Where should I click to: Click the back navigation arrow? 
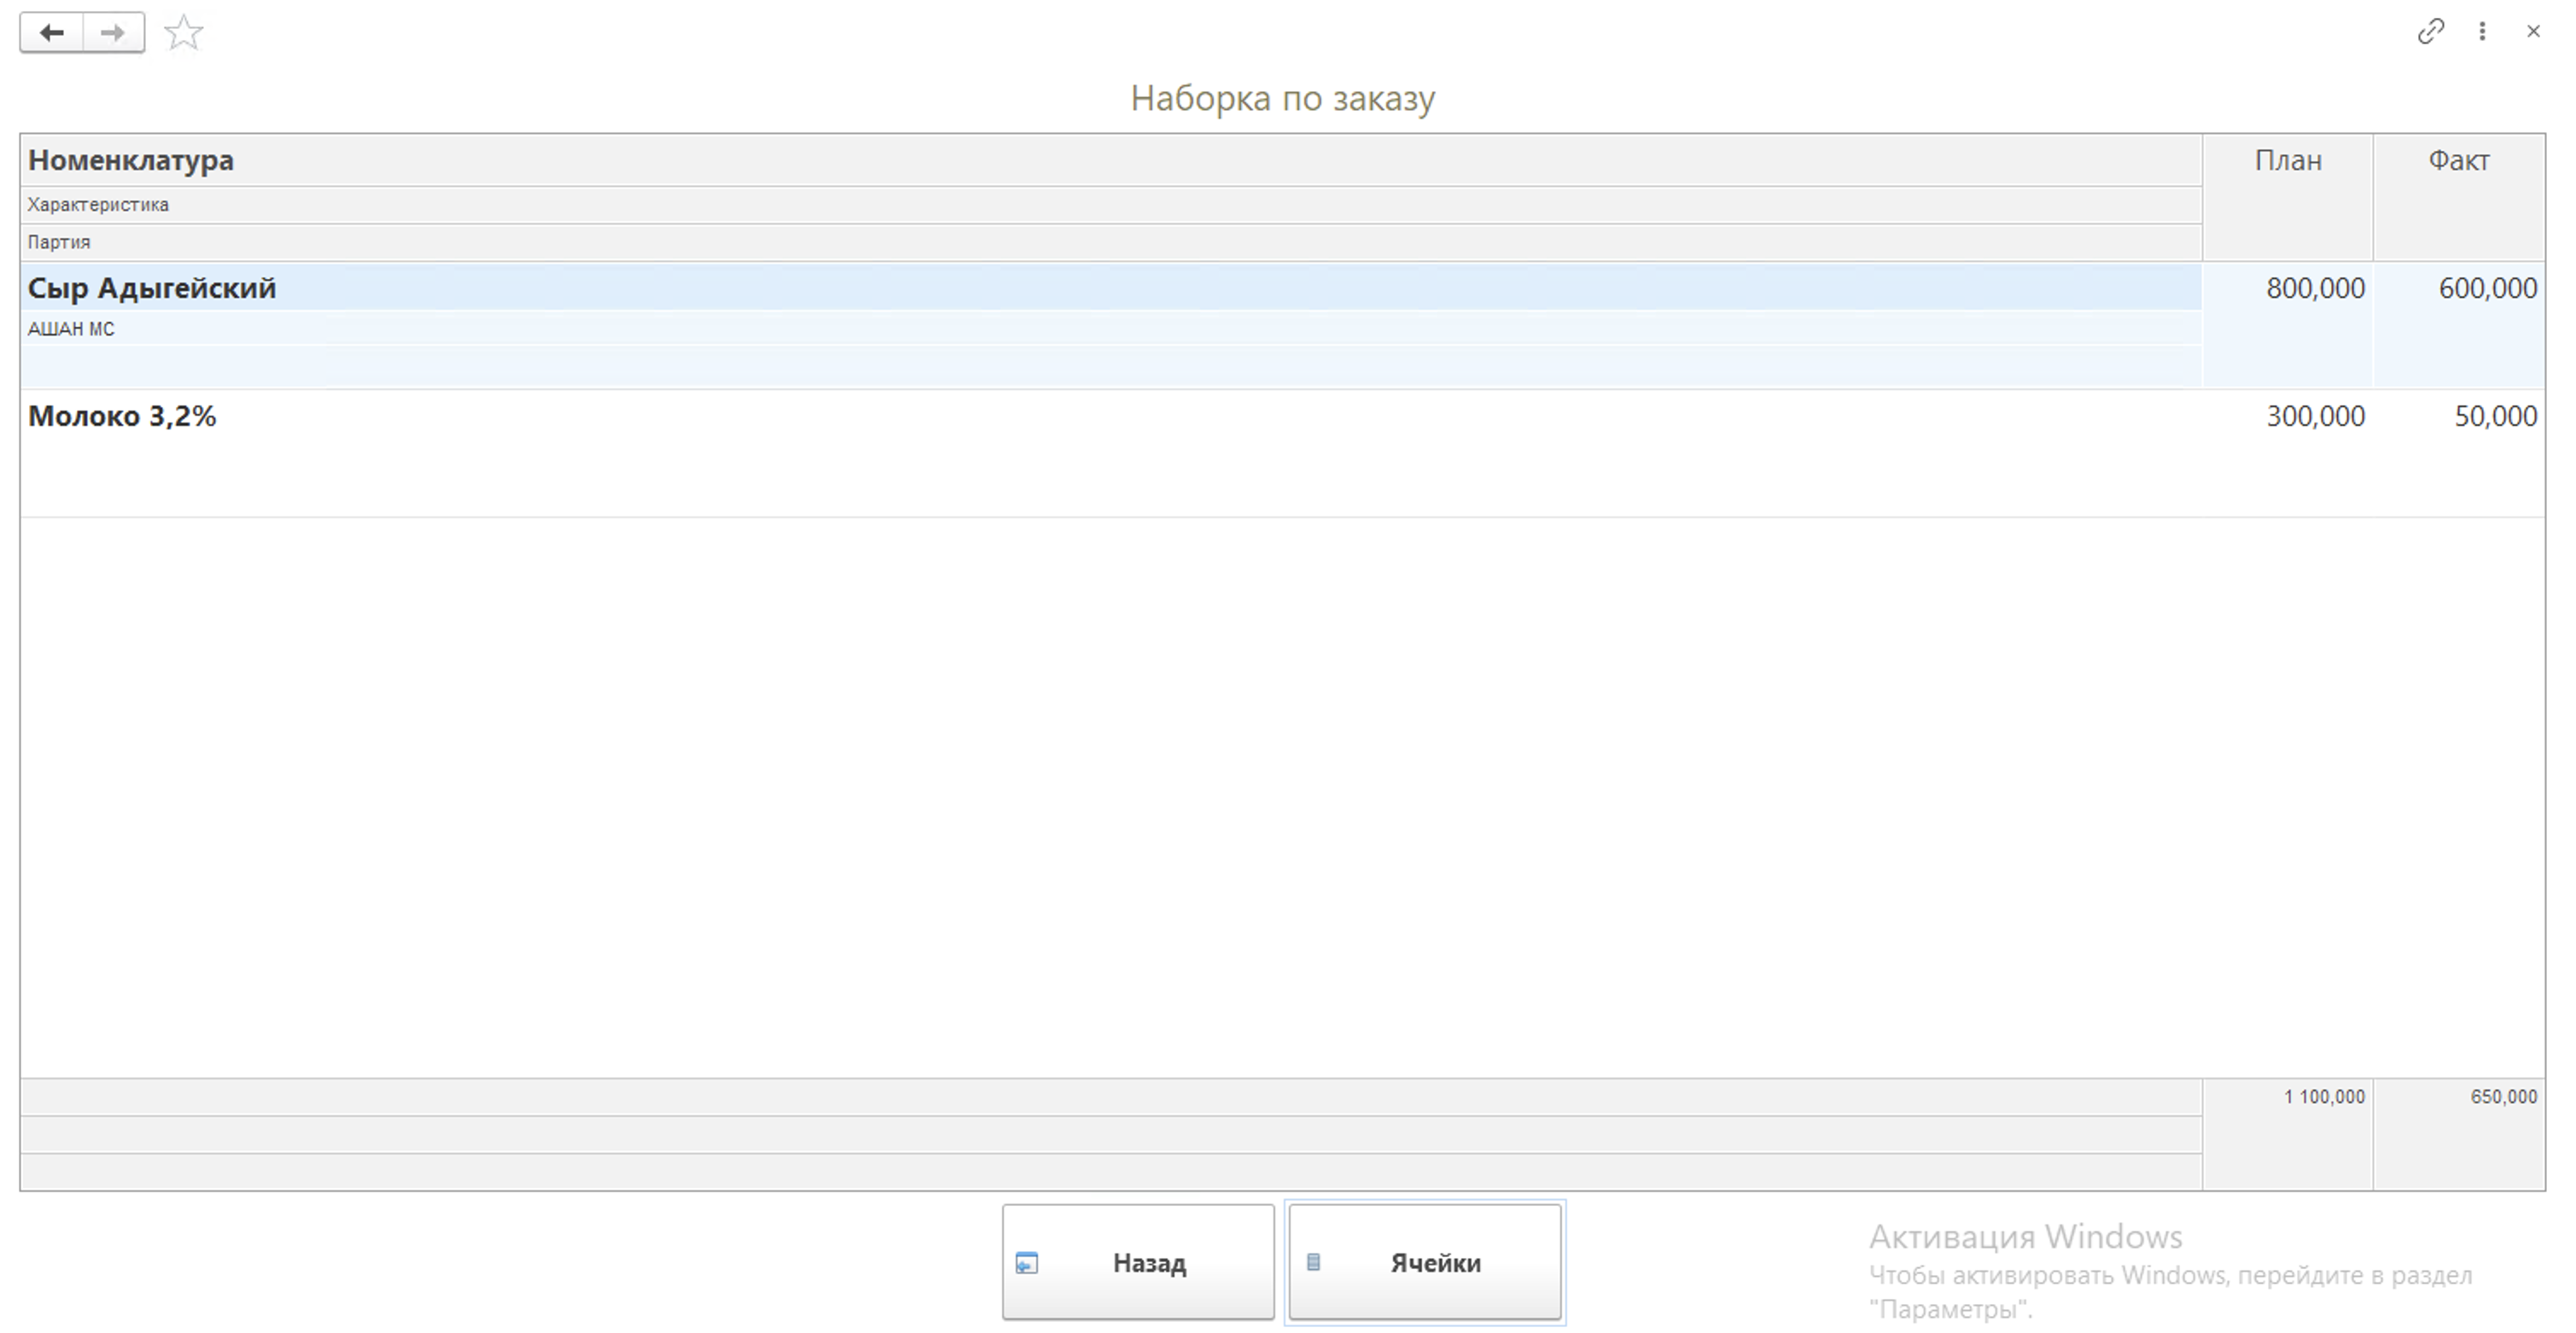point(52,33)
